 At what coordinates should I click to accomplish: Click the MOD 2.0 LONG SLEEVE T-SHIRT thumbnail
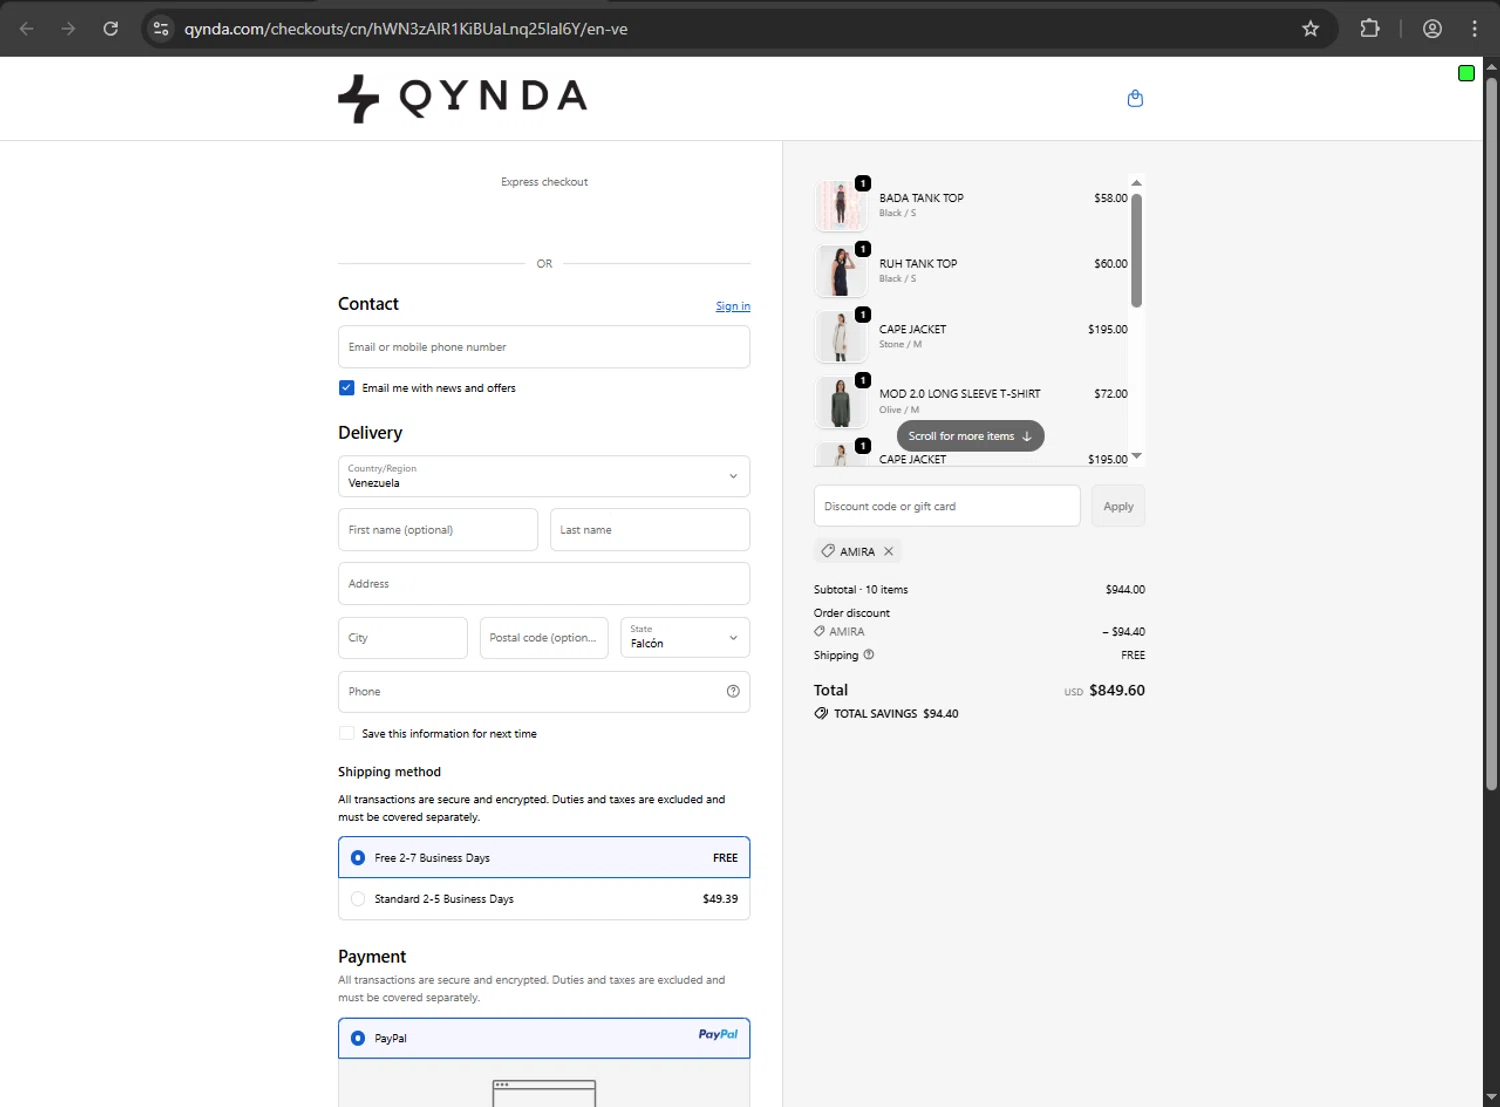(841, 402)
